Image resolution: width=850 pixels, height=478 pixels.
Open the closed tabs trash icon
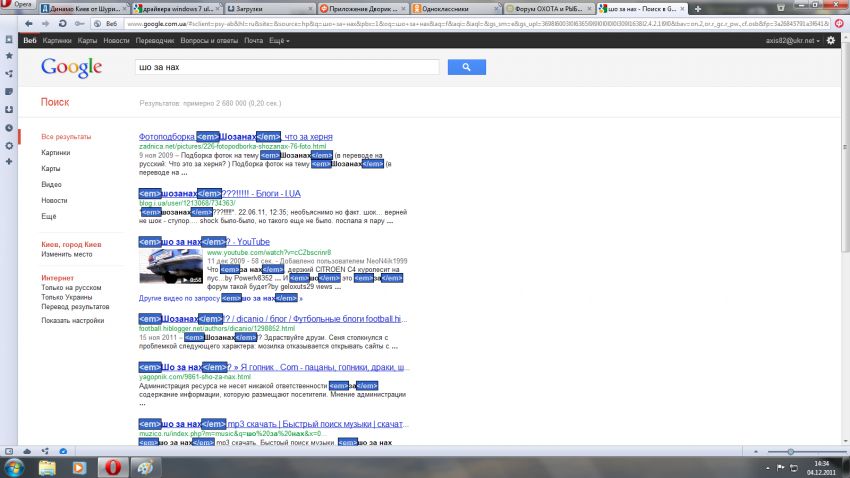(781, 8)
